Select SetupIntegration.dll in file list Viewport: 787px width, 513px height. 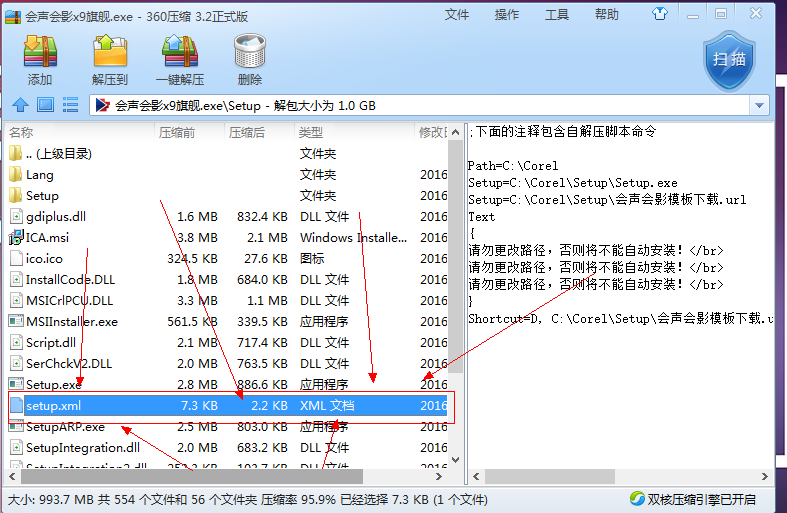pos(83,447)
